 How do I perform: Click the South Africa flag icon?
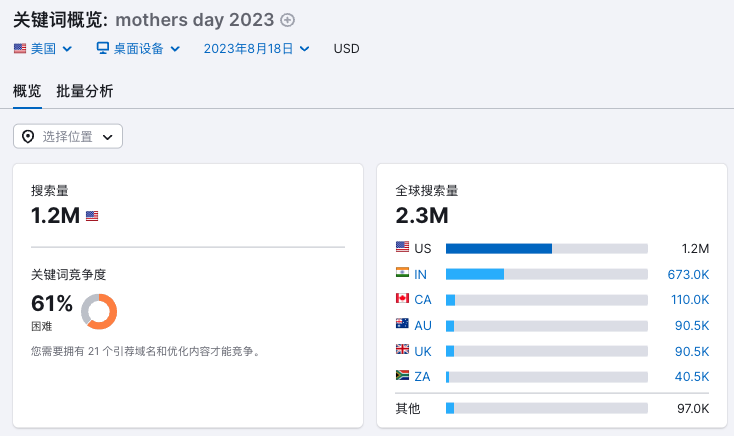tap(403, 376)
